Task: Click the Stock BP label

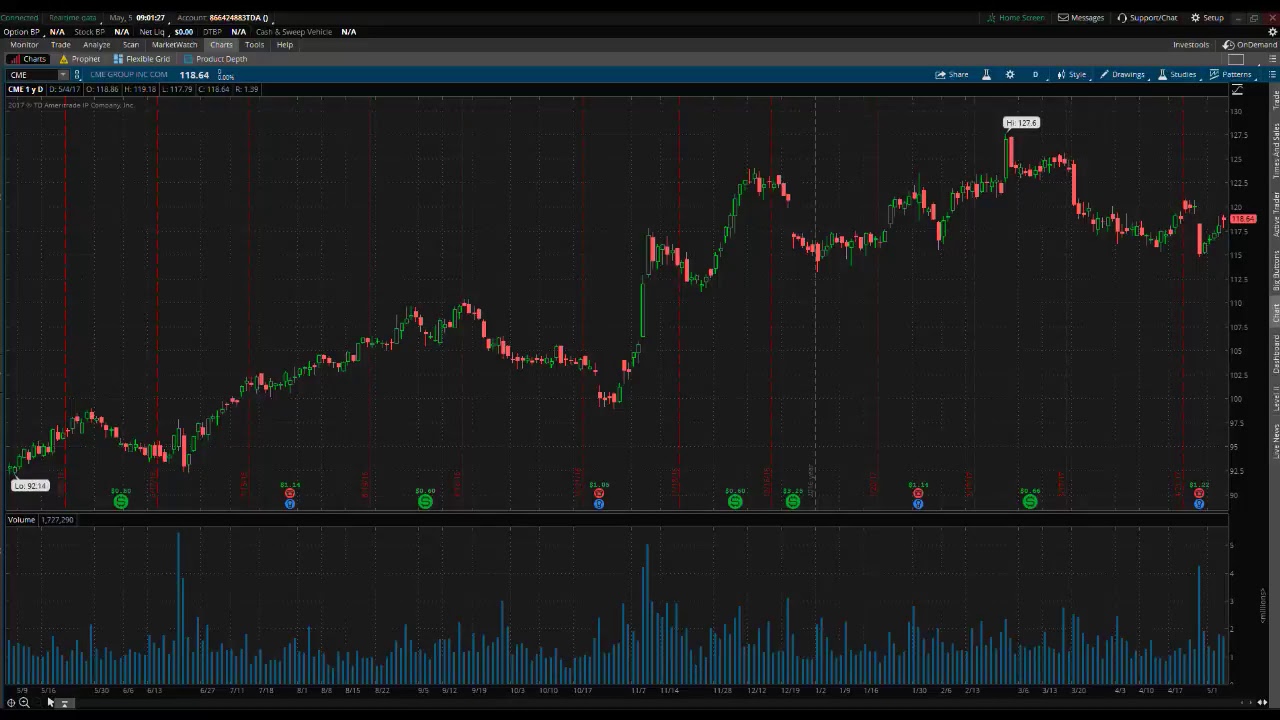Action: click(90, 32)
